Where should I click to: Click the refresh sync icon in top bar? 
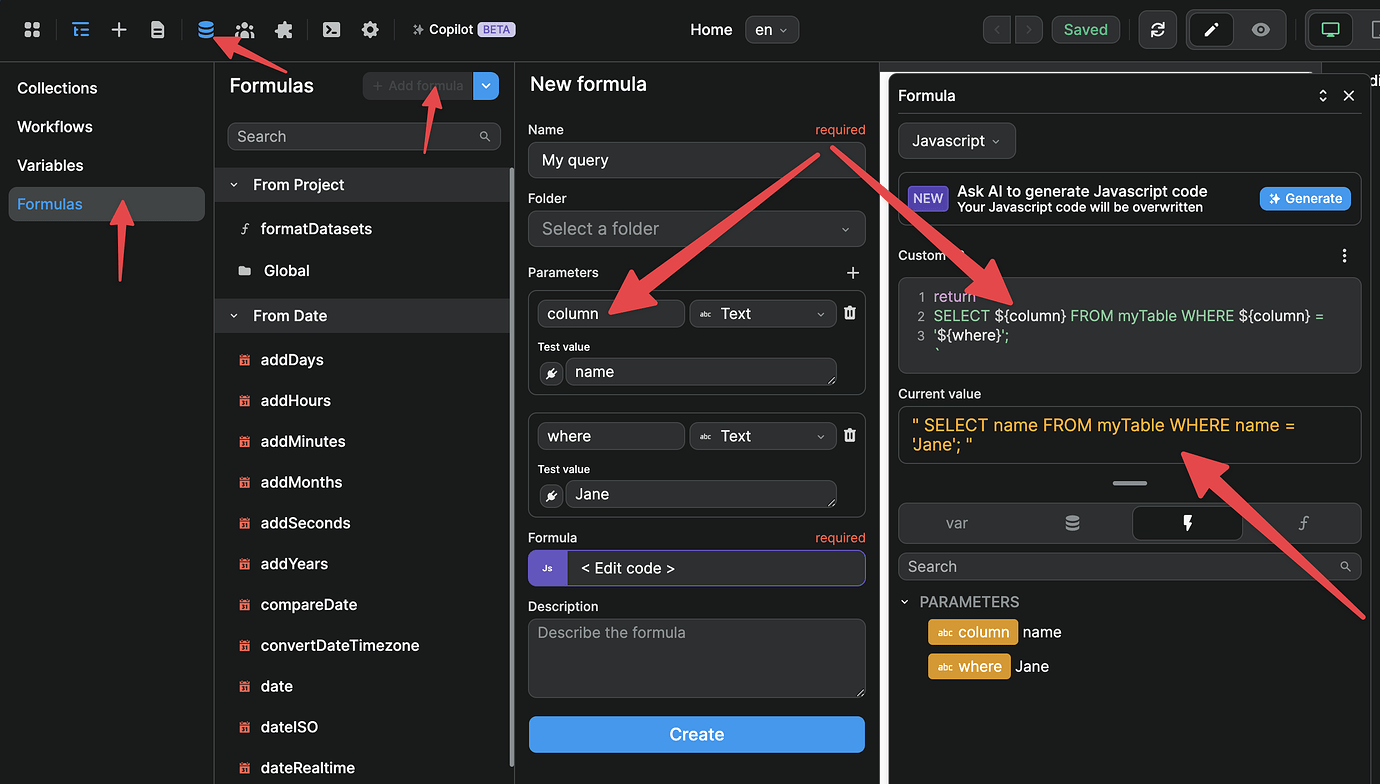tap(1158, 30)
